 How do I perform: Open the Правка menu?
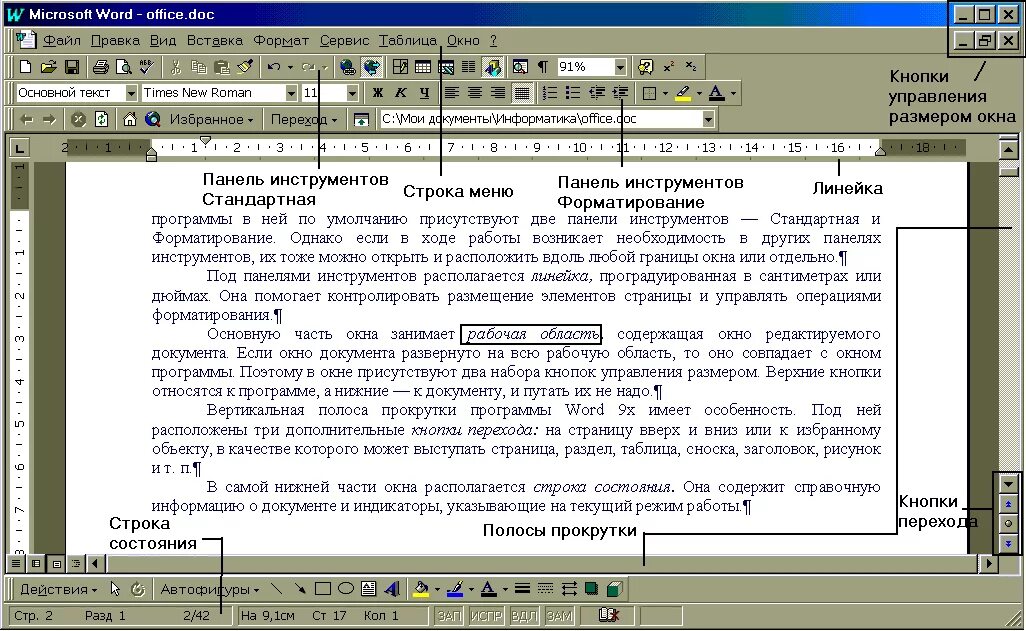(115, 41)
